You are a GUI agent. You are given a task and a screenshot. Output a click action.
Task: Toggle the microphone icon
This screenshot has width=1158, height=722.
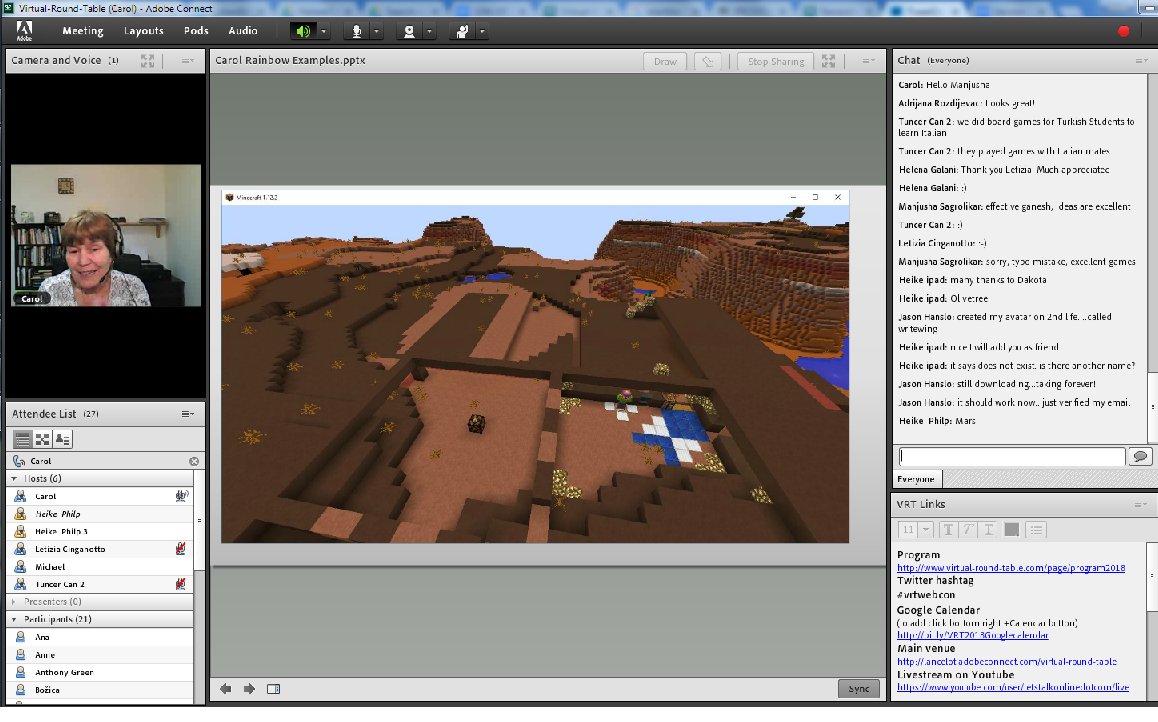pyautogui.click(x=357, y=31)
